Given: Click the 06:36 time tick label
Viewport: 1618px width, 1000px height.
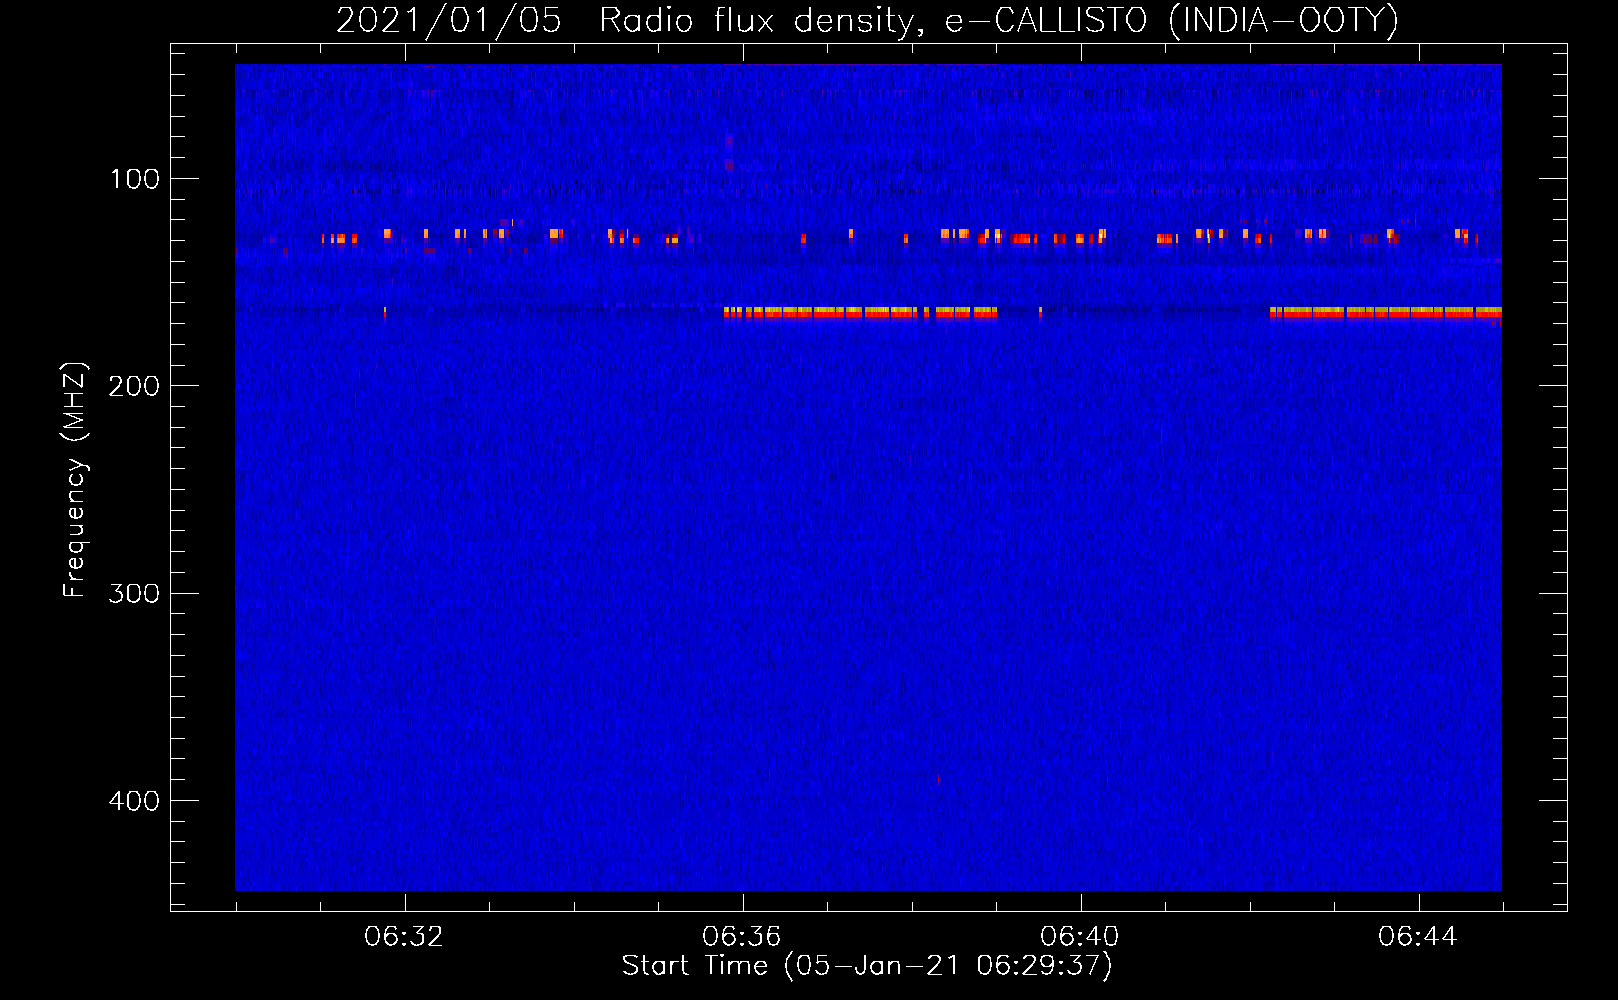Looking at the screenshot, I should (x=742, y=937).
